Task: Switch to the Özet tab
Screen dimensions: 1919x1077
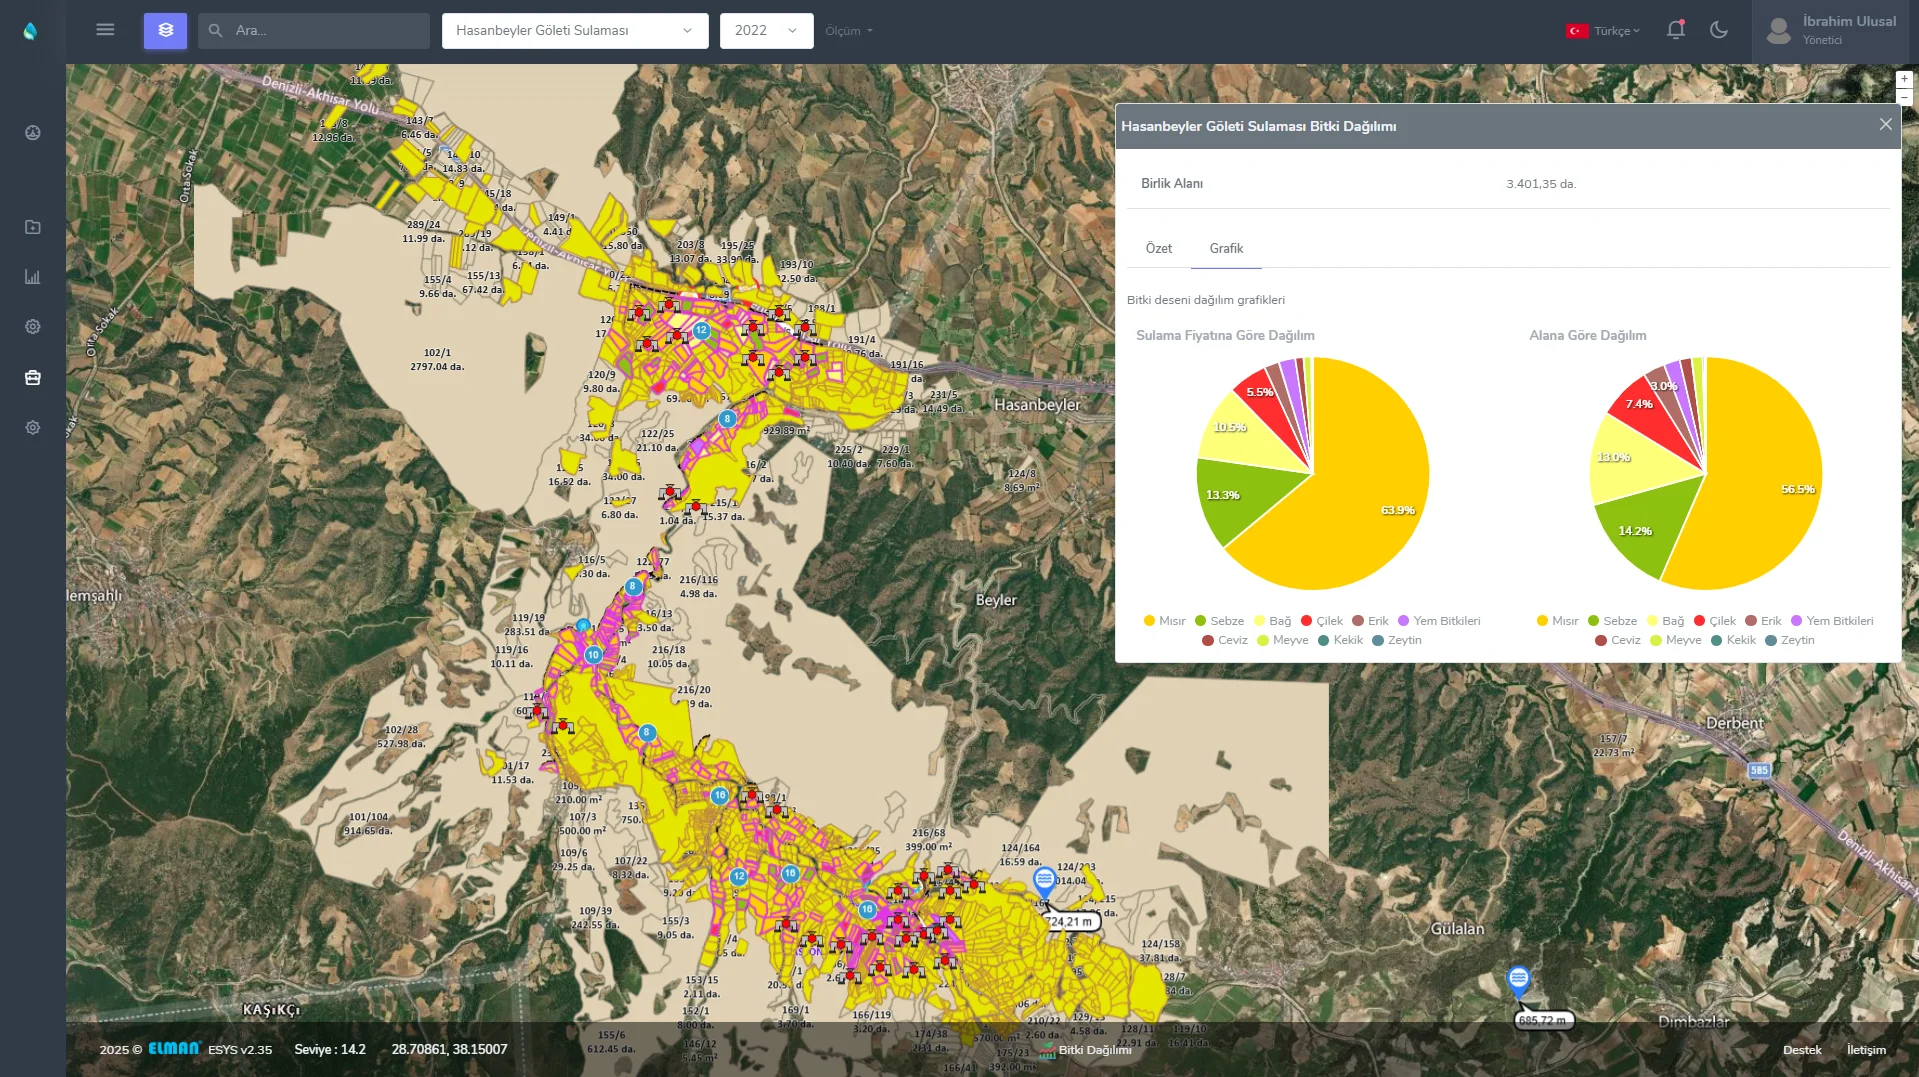Action: (1158, 248)
